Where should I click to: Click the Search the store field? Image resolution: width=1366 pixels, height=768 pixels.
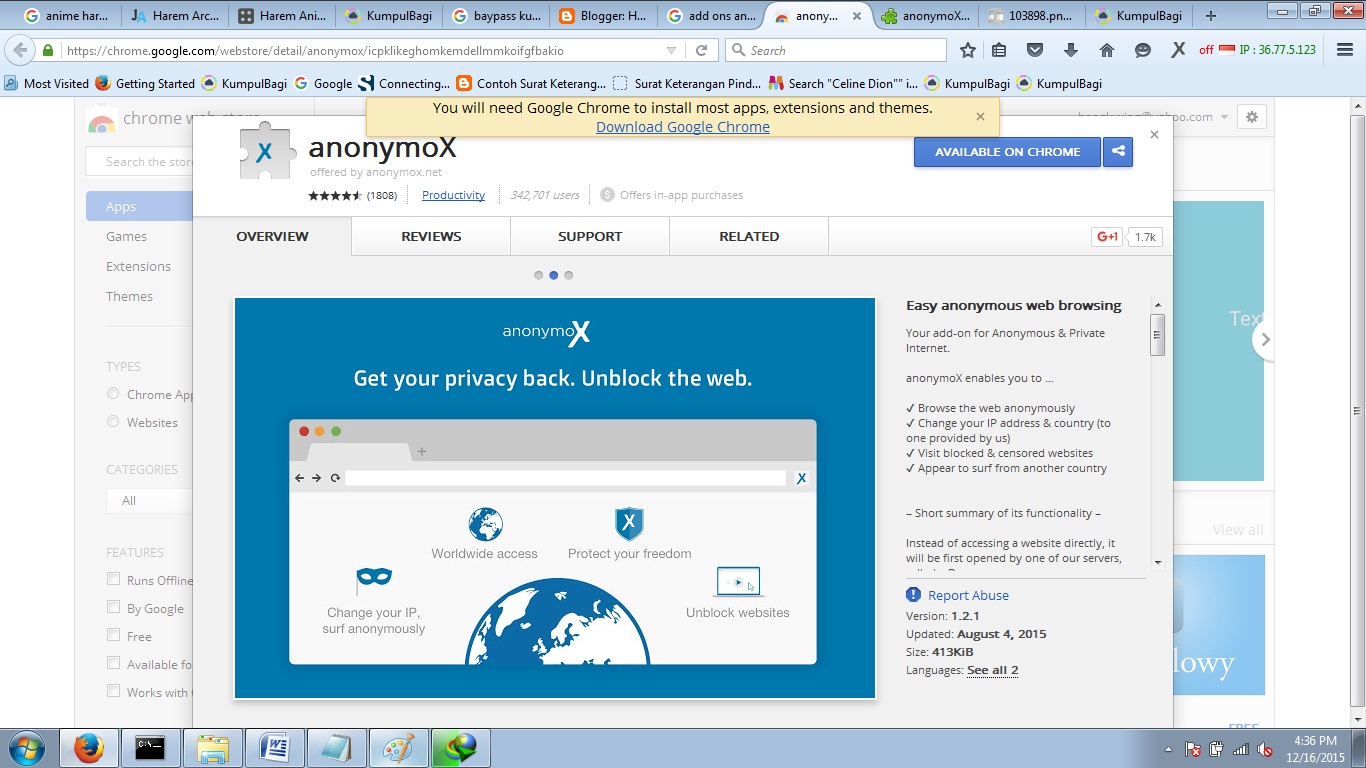[x=140, y=161]
